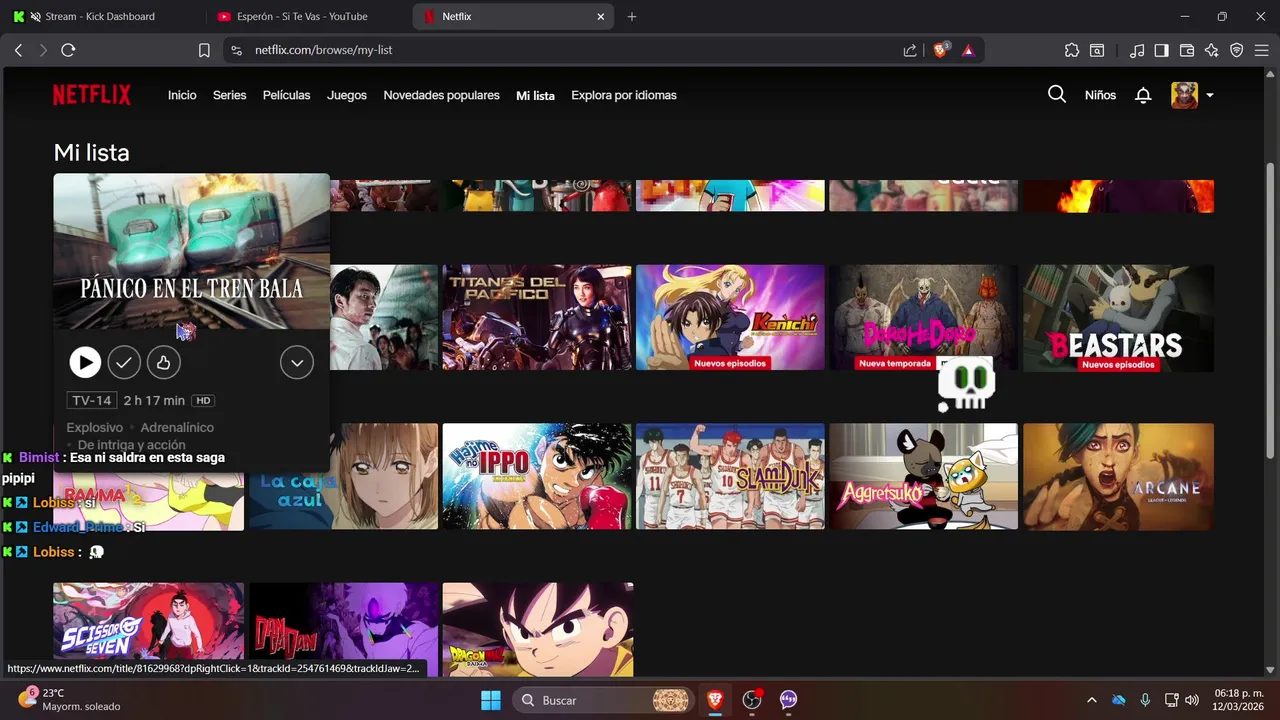Open the Dorohedoro title card
The width and height of the screenshot is (1280, 720).
coord(923,317)
